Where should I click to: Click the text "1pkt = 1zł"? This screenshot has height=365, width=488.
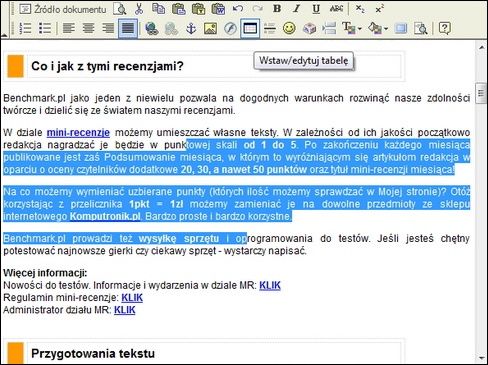point(156,204)
